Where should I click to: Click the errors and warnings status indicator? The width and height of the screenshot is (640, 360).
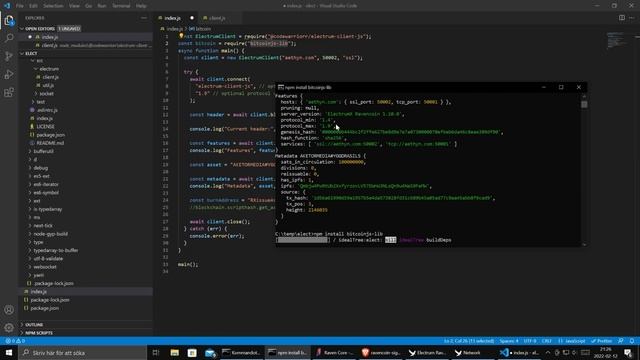[15, 341]
